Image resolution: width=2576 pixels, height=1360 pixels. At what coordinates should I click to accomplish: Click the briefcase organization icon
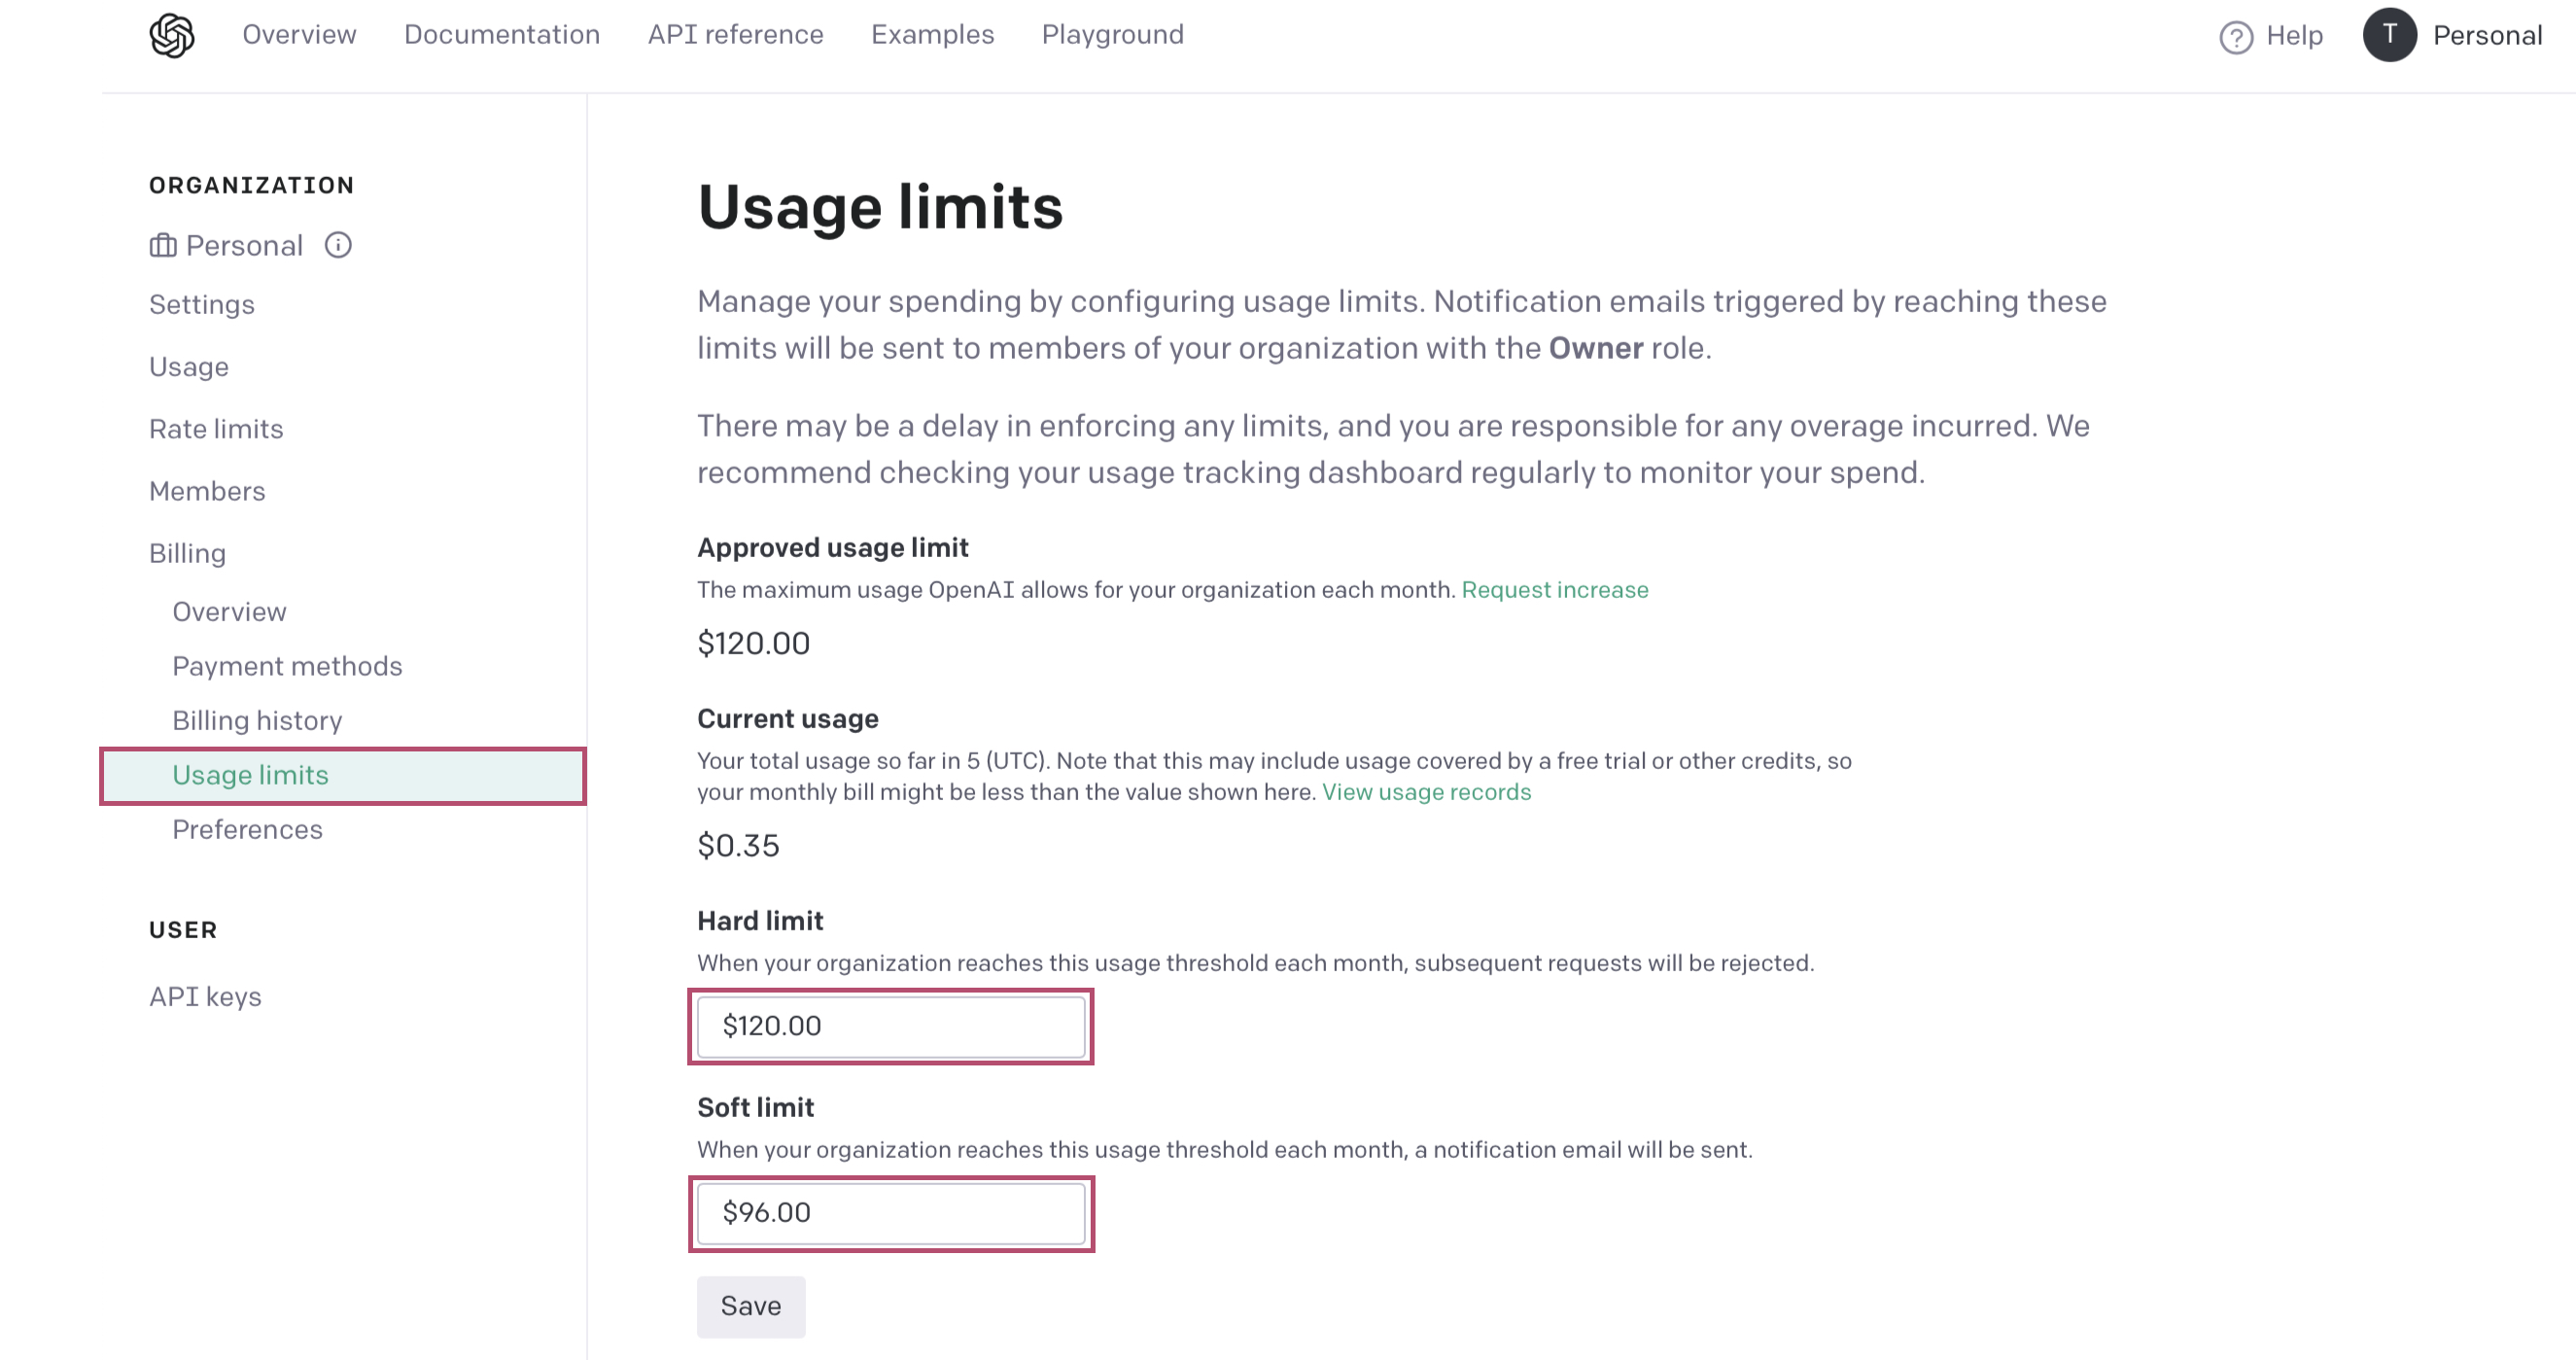click(163, 246)
